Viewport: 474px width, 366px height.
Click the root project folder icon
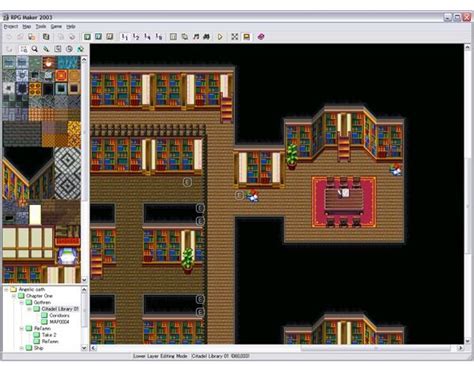click(13, 289)
